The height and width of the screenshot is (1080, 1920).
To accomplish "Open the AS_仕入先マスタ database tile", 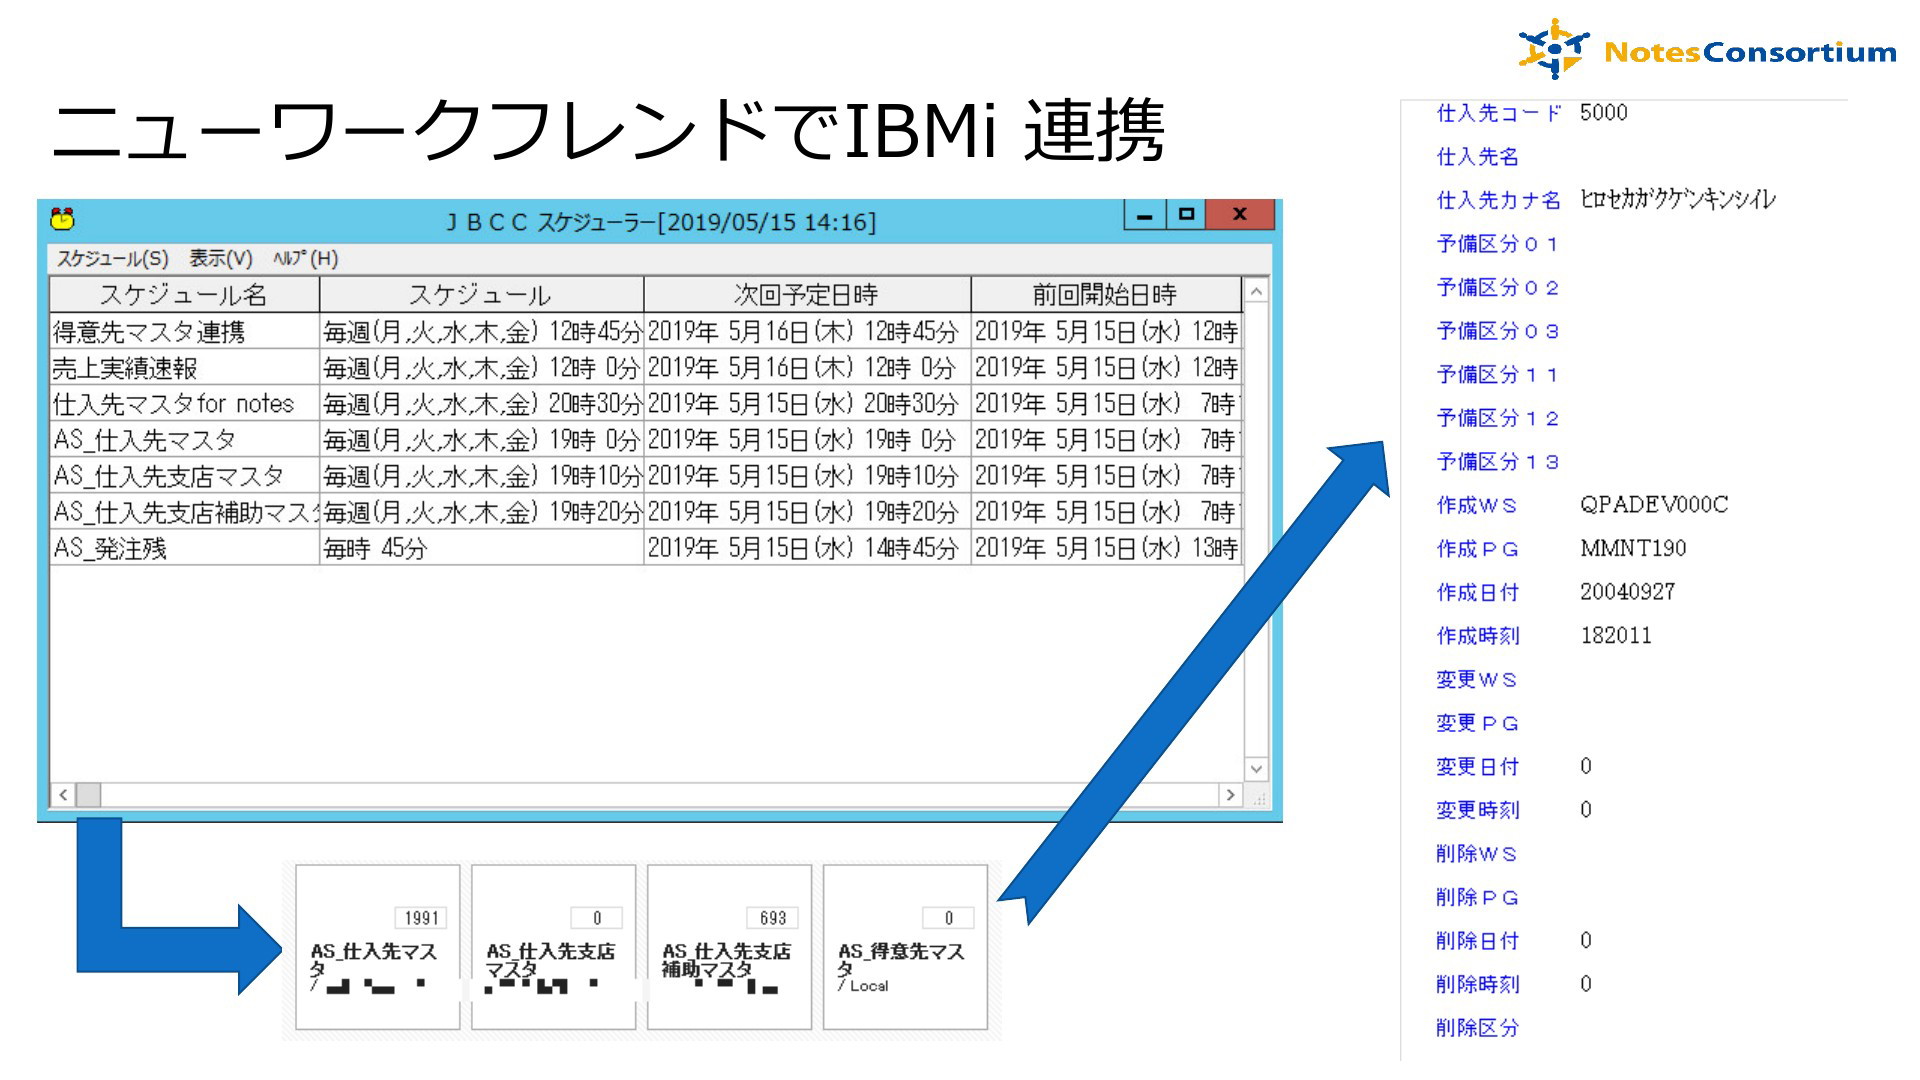I will [378, 947].
